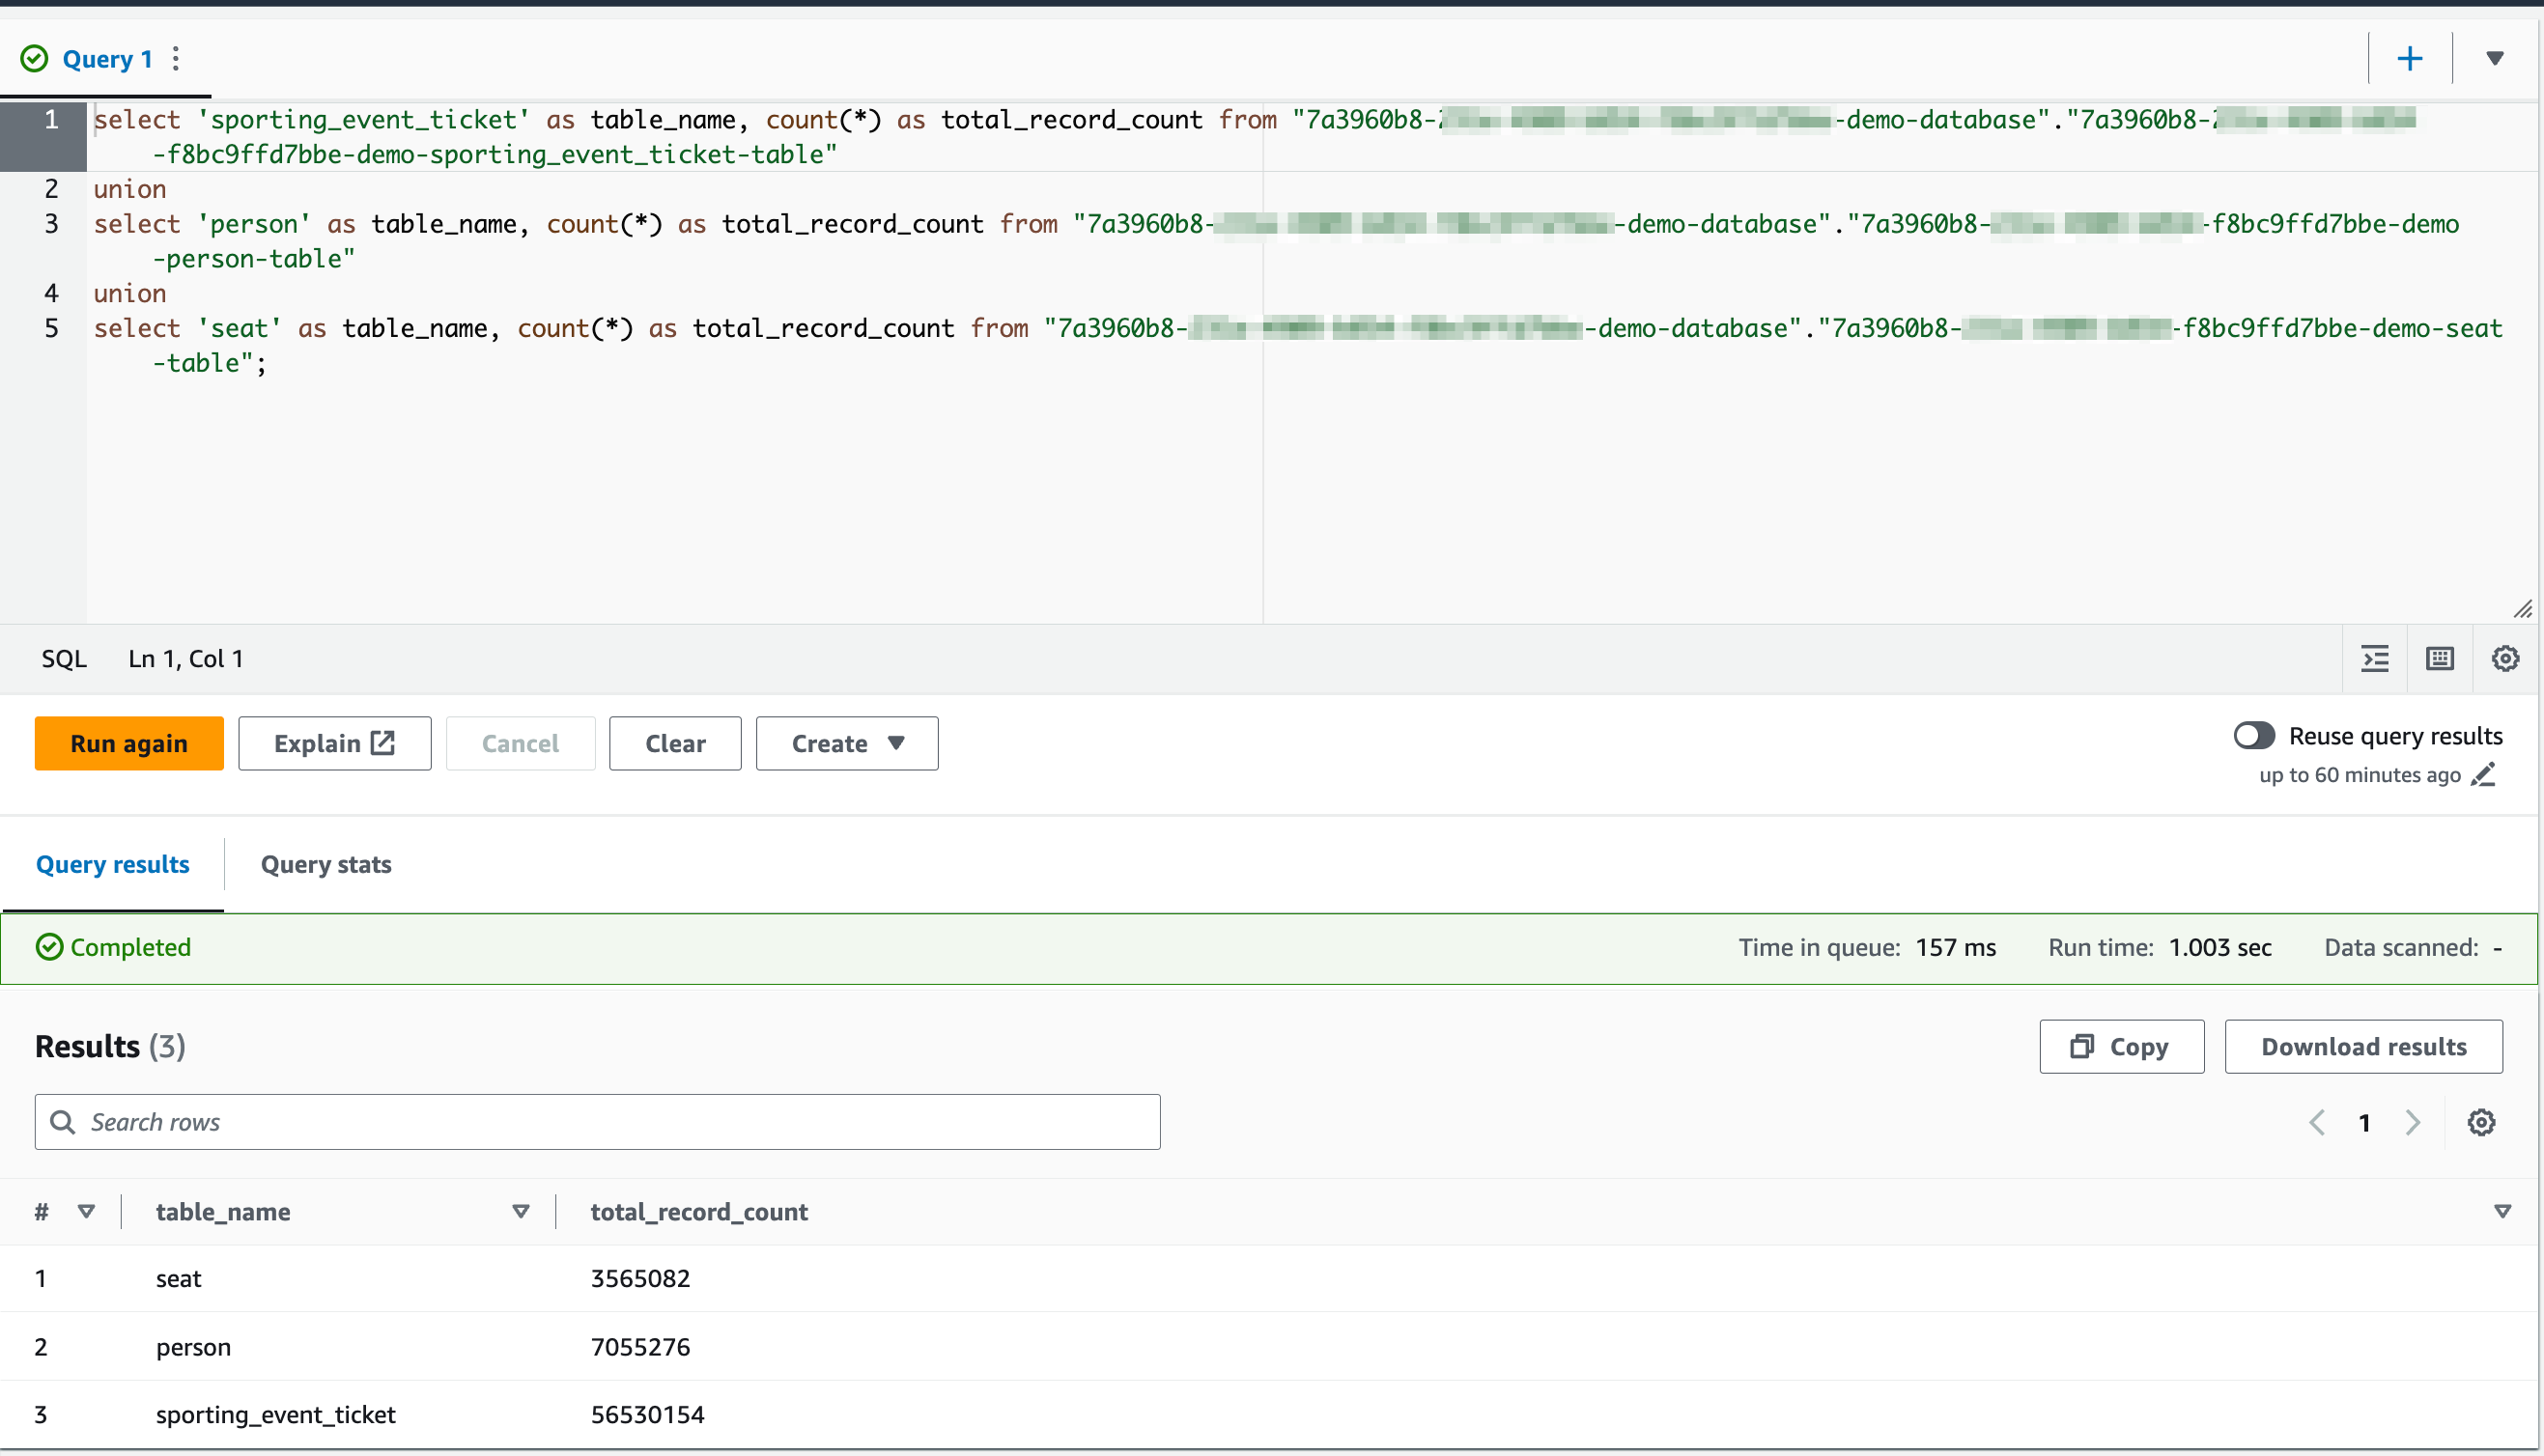Toggle sorting on the total_record_count column
Image resolution: width=2544 pixels, height=1456 pixels.
click(x=2504, y=1211)
